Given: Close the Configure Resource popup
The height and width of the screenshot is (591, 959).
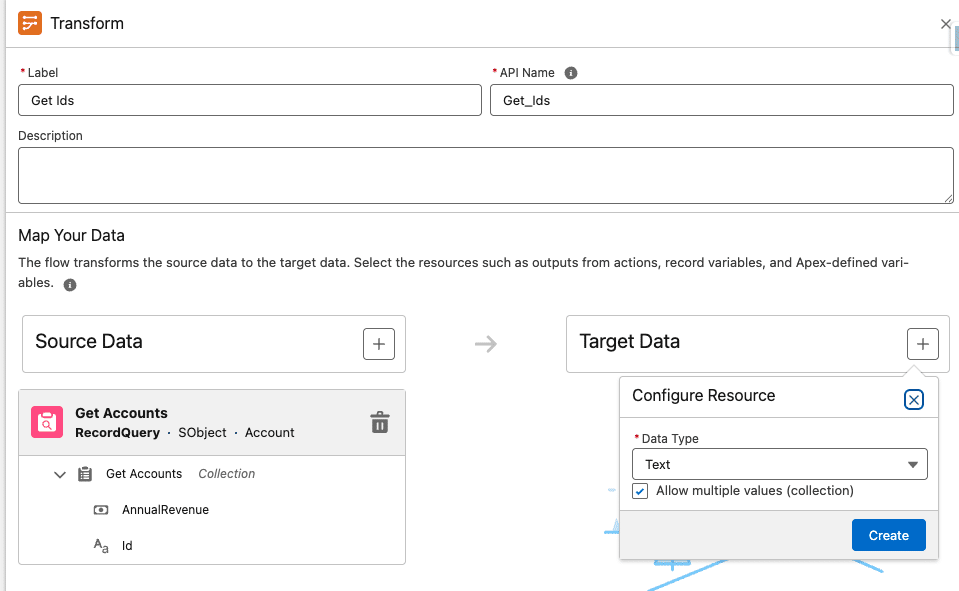Looking at the screenshot, I should click(913, 400).
